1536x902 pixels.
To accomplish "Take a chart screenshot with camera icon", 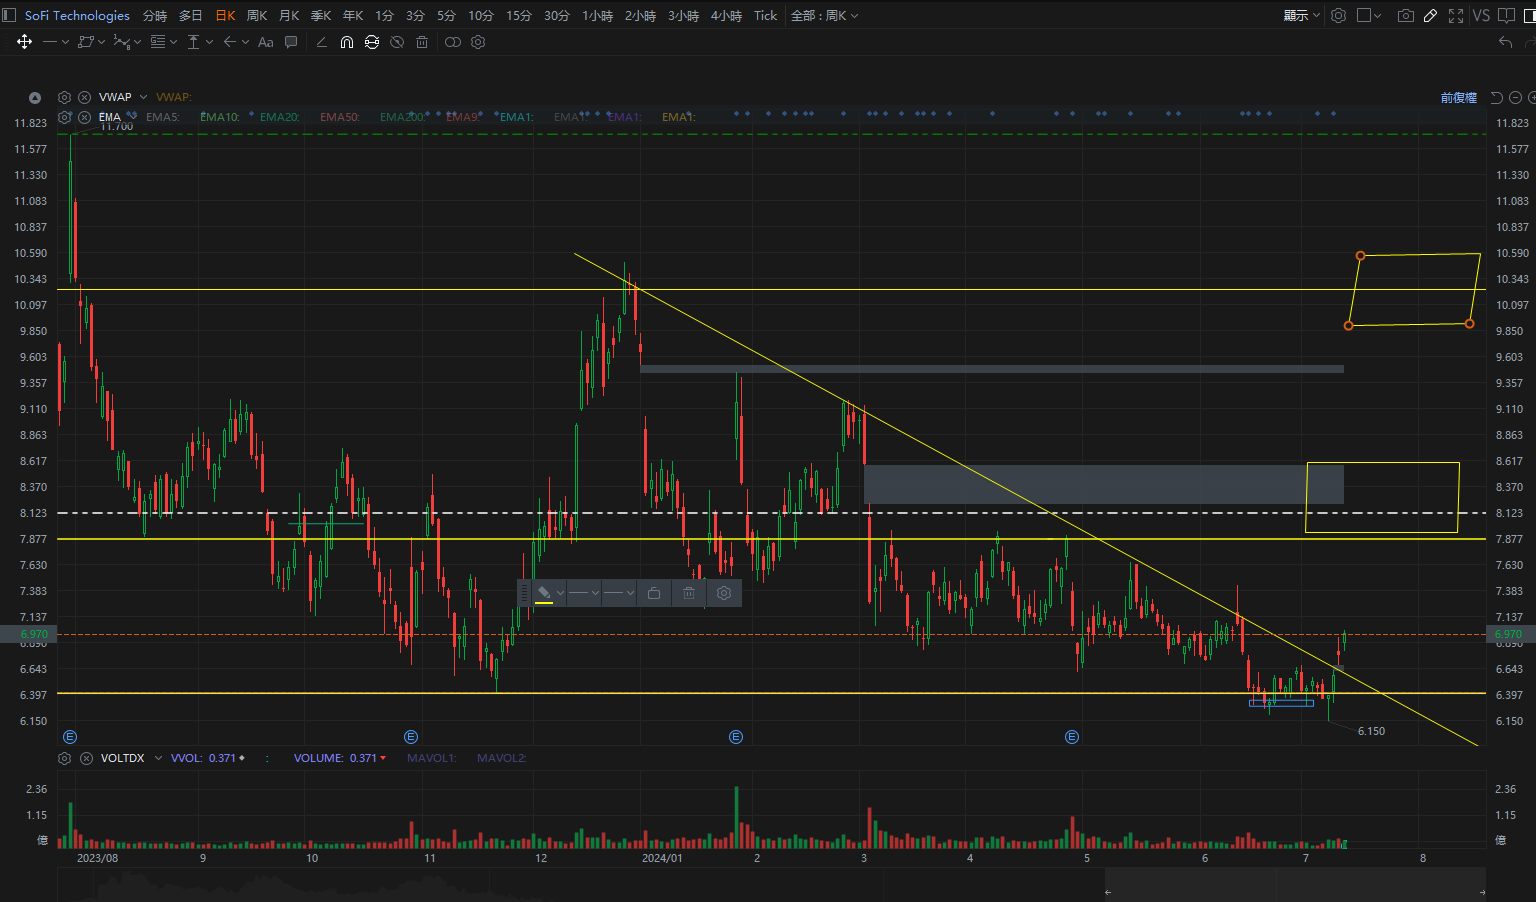I will point(1405,15).
